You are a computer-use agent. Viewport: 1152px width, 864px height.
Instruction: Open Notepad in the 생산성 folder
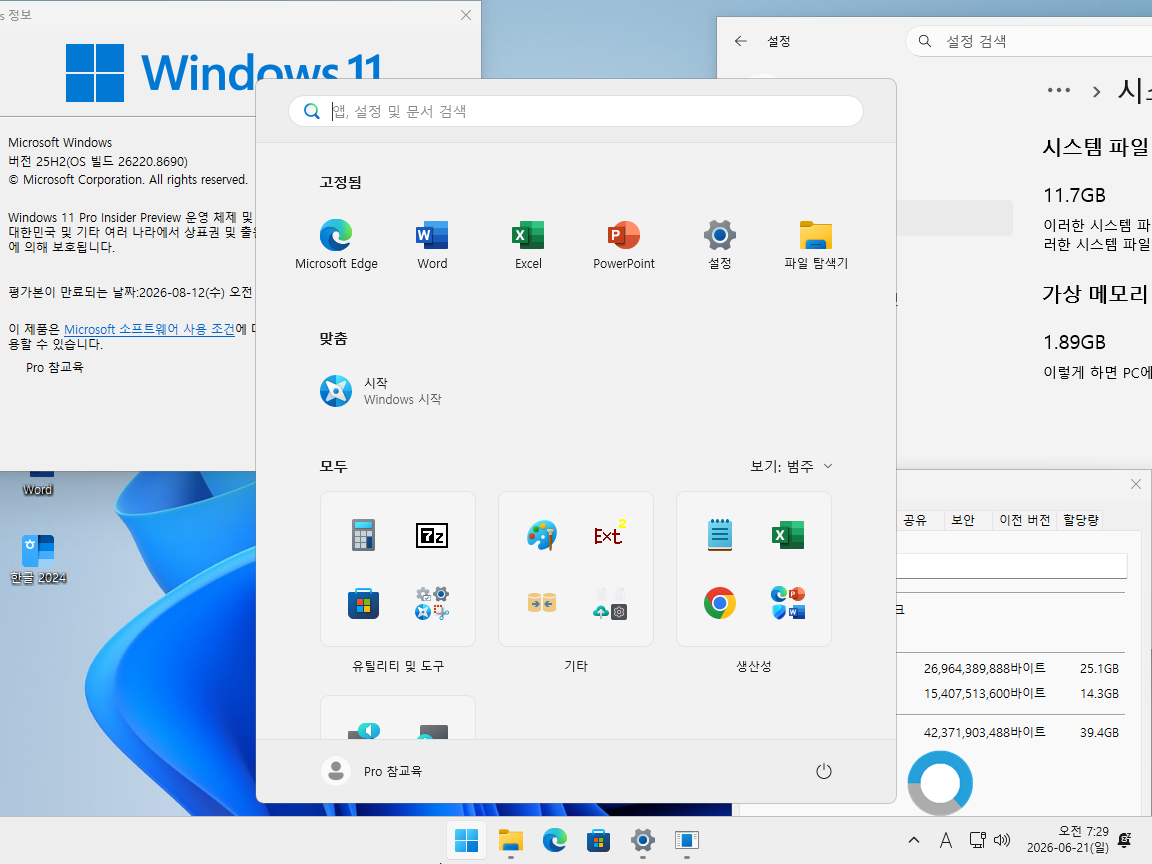click(x=719, y=535)
